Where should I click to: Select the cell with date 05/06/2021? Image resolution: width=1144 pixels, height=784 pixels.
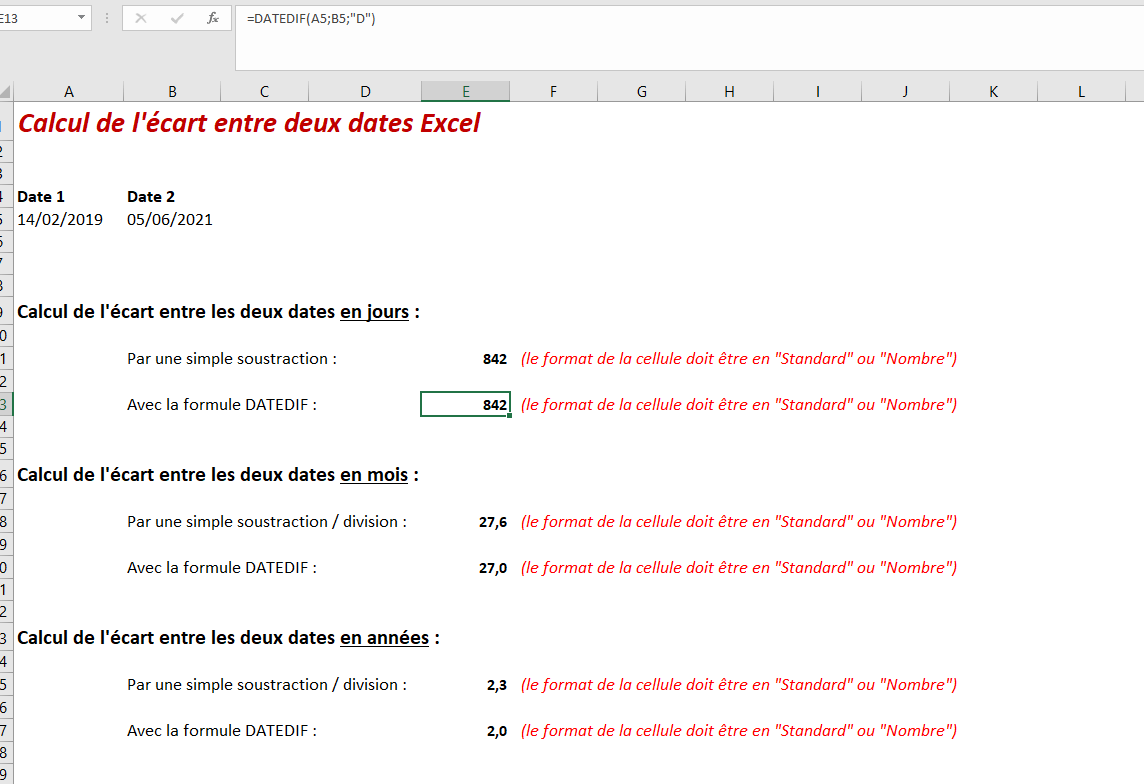click(x=170, y=220)
